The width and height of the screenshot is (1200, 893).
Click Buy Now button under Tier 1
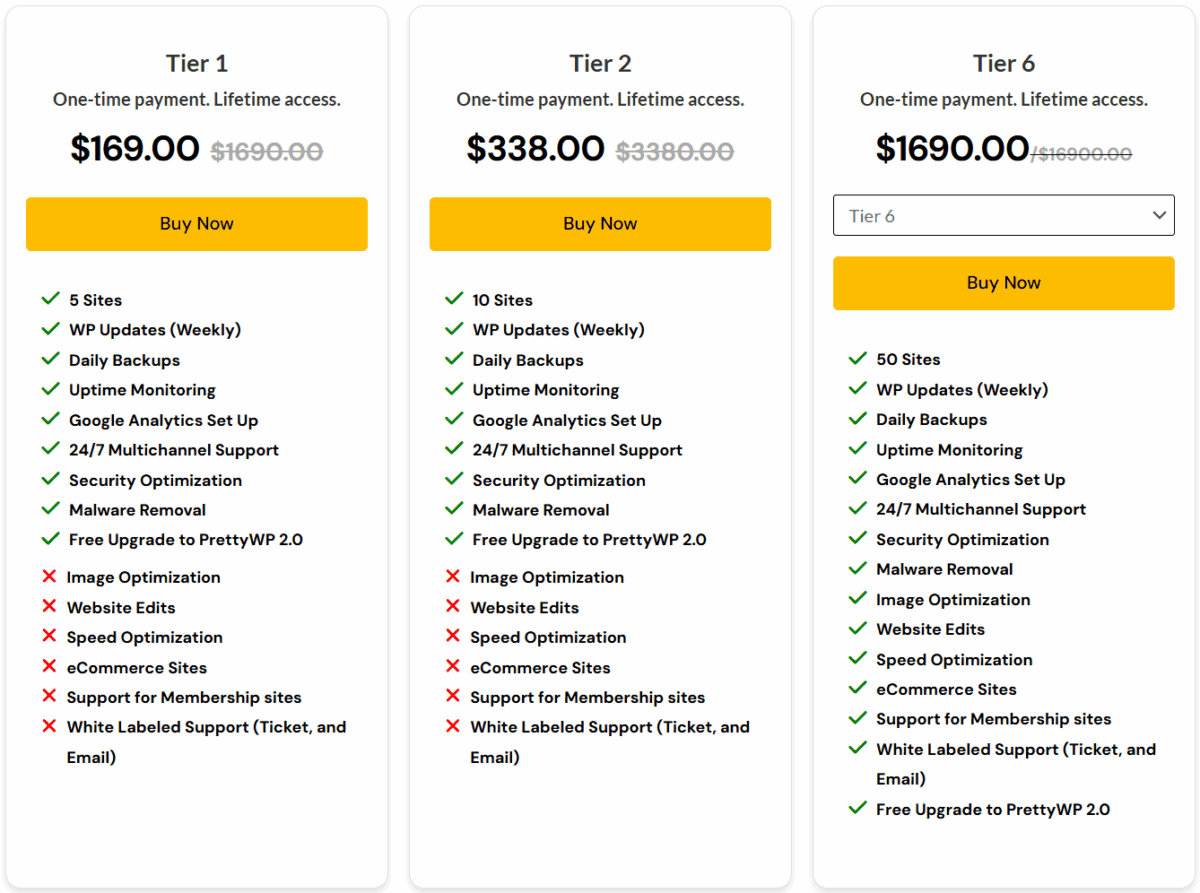tap(196, 224)
